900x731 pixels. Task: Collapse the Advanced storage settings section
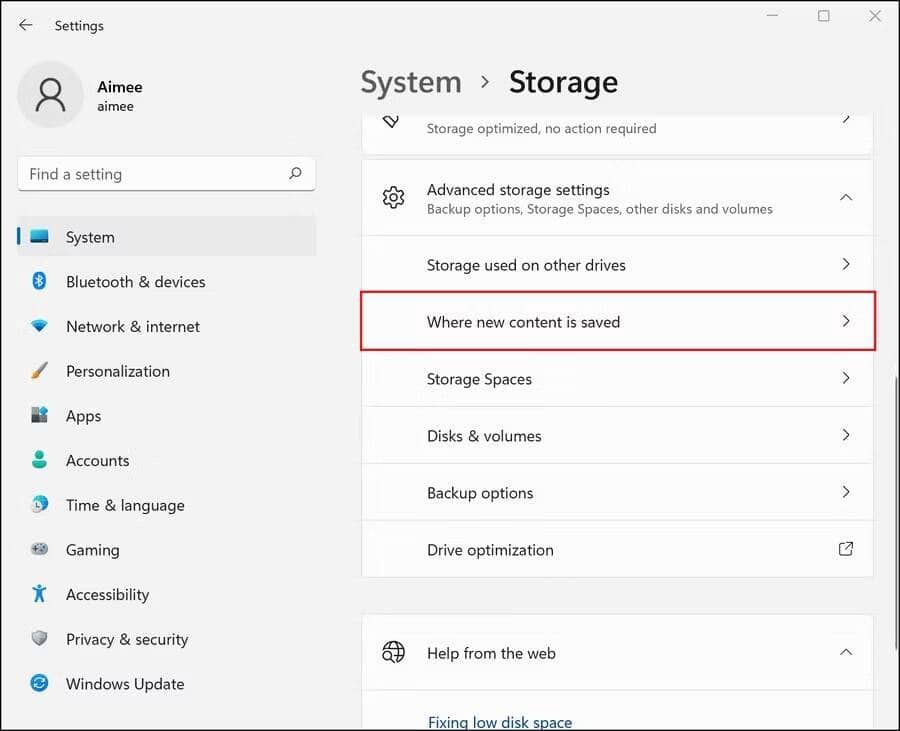click(846, 197)
